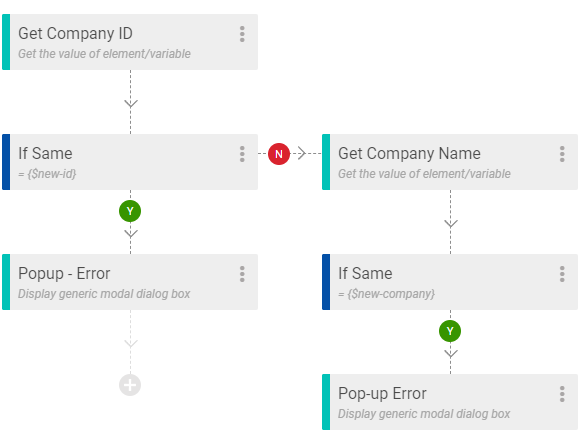Open options for If Same {$new-id} step
Viewport: 578px width, 433px height.
242,154
